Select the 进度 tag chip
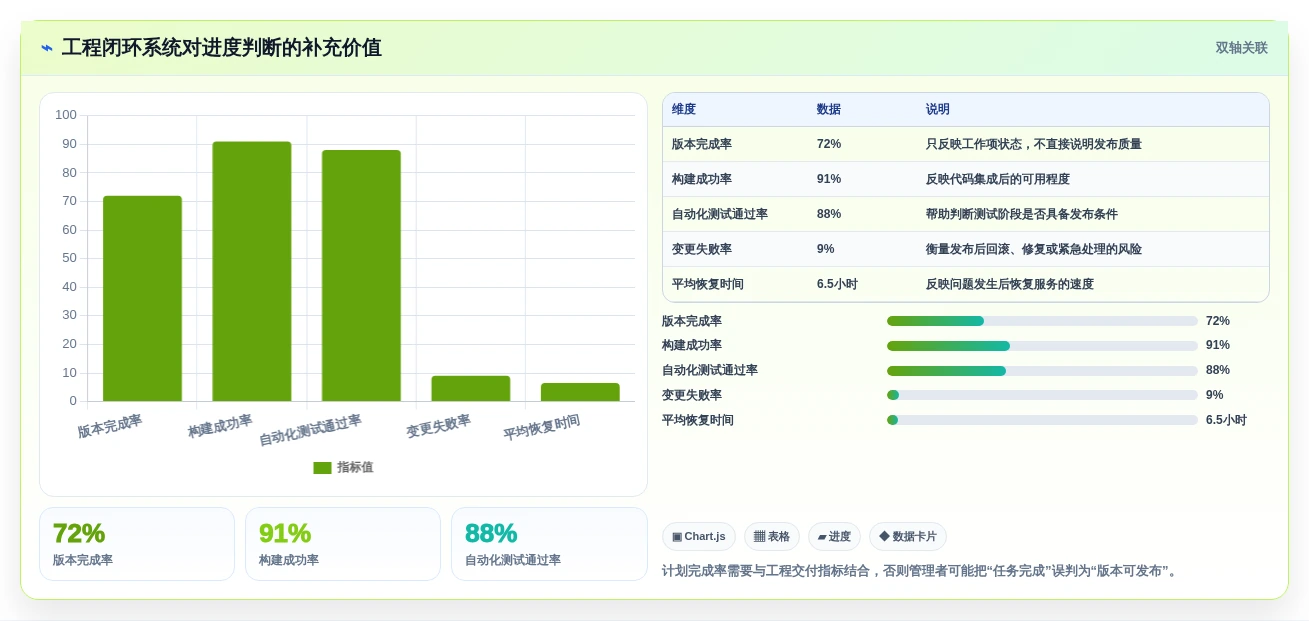Viewport: 1309px width, 621px height. coord(834,537)
